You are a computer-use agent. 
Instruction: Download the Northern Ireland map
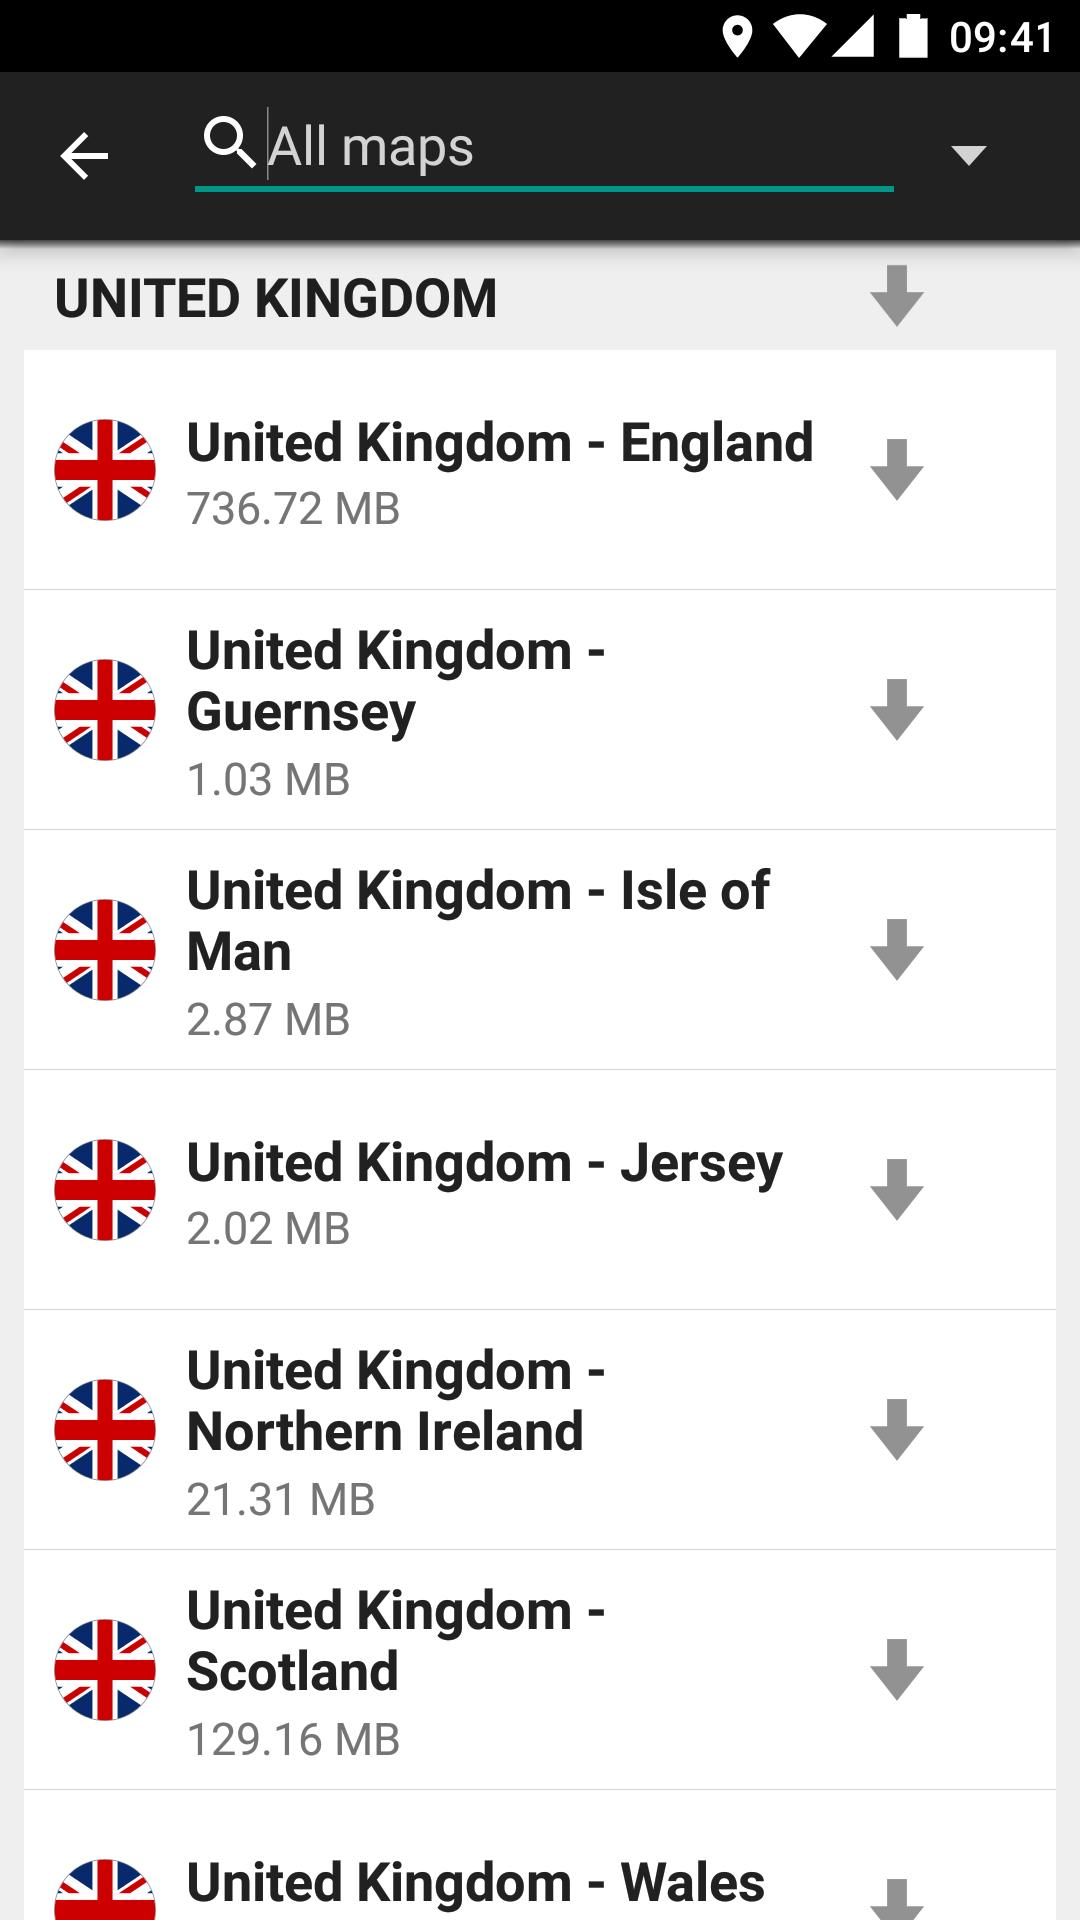coord(896,1429)
